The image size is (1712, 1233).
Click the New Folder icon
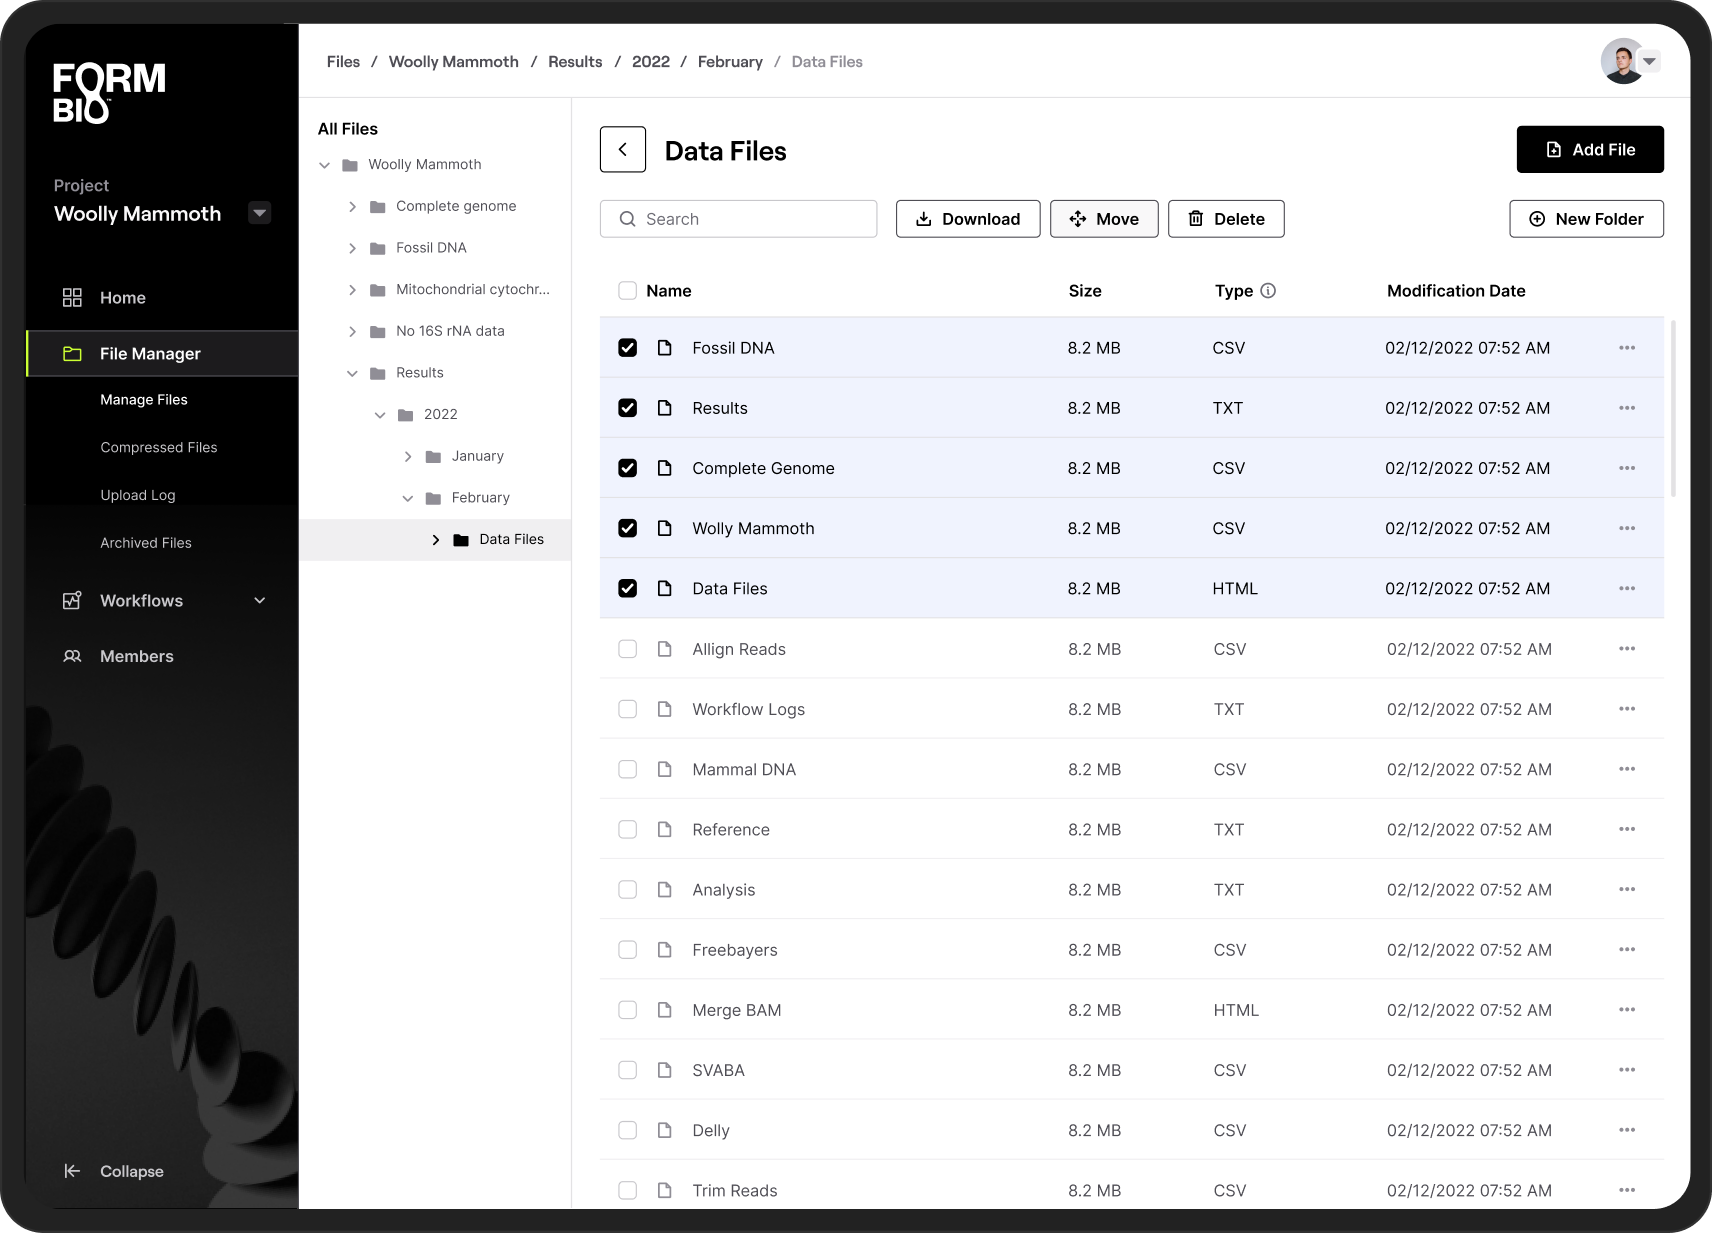(1536, 219)
